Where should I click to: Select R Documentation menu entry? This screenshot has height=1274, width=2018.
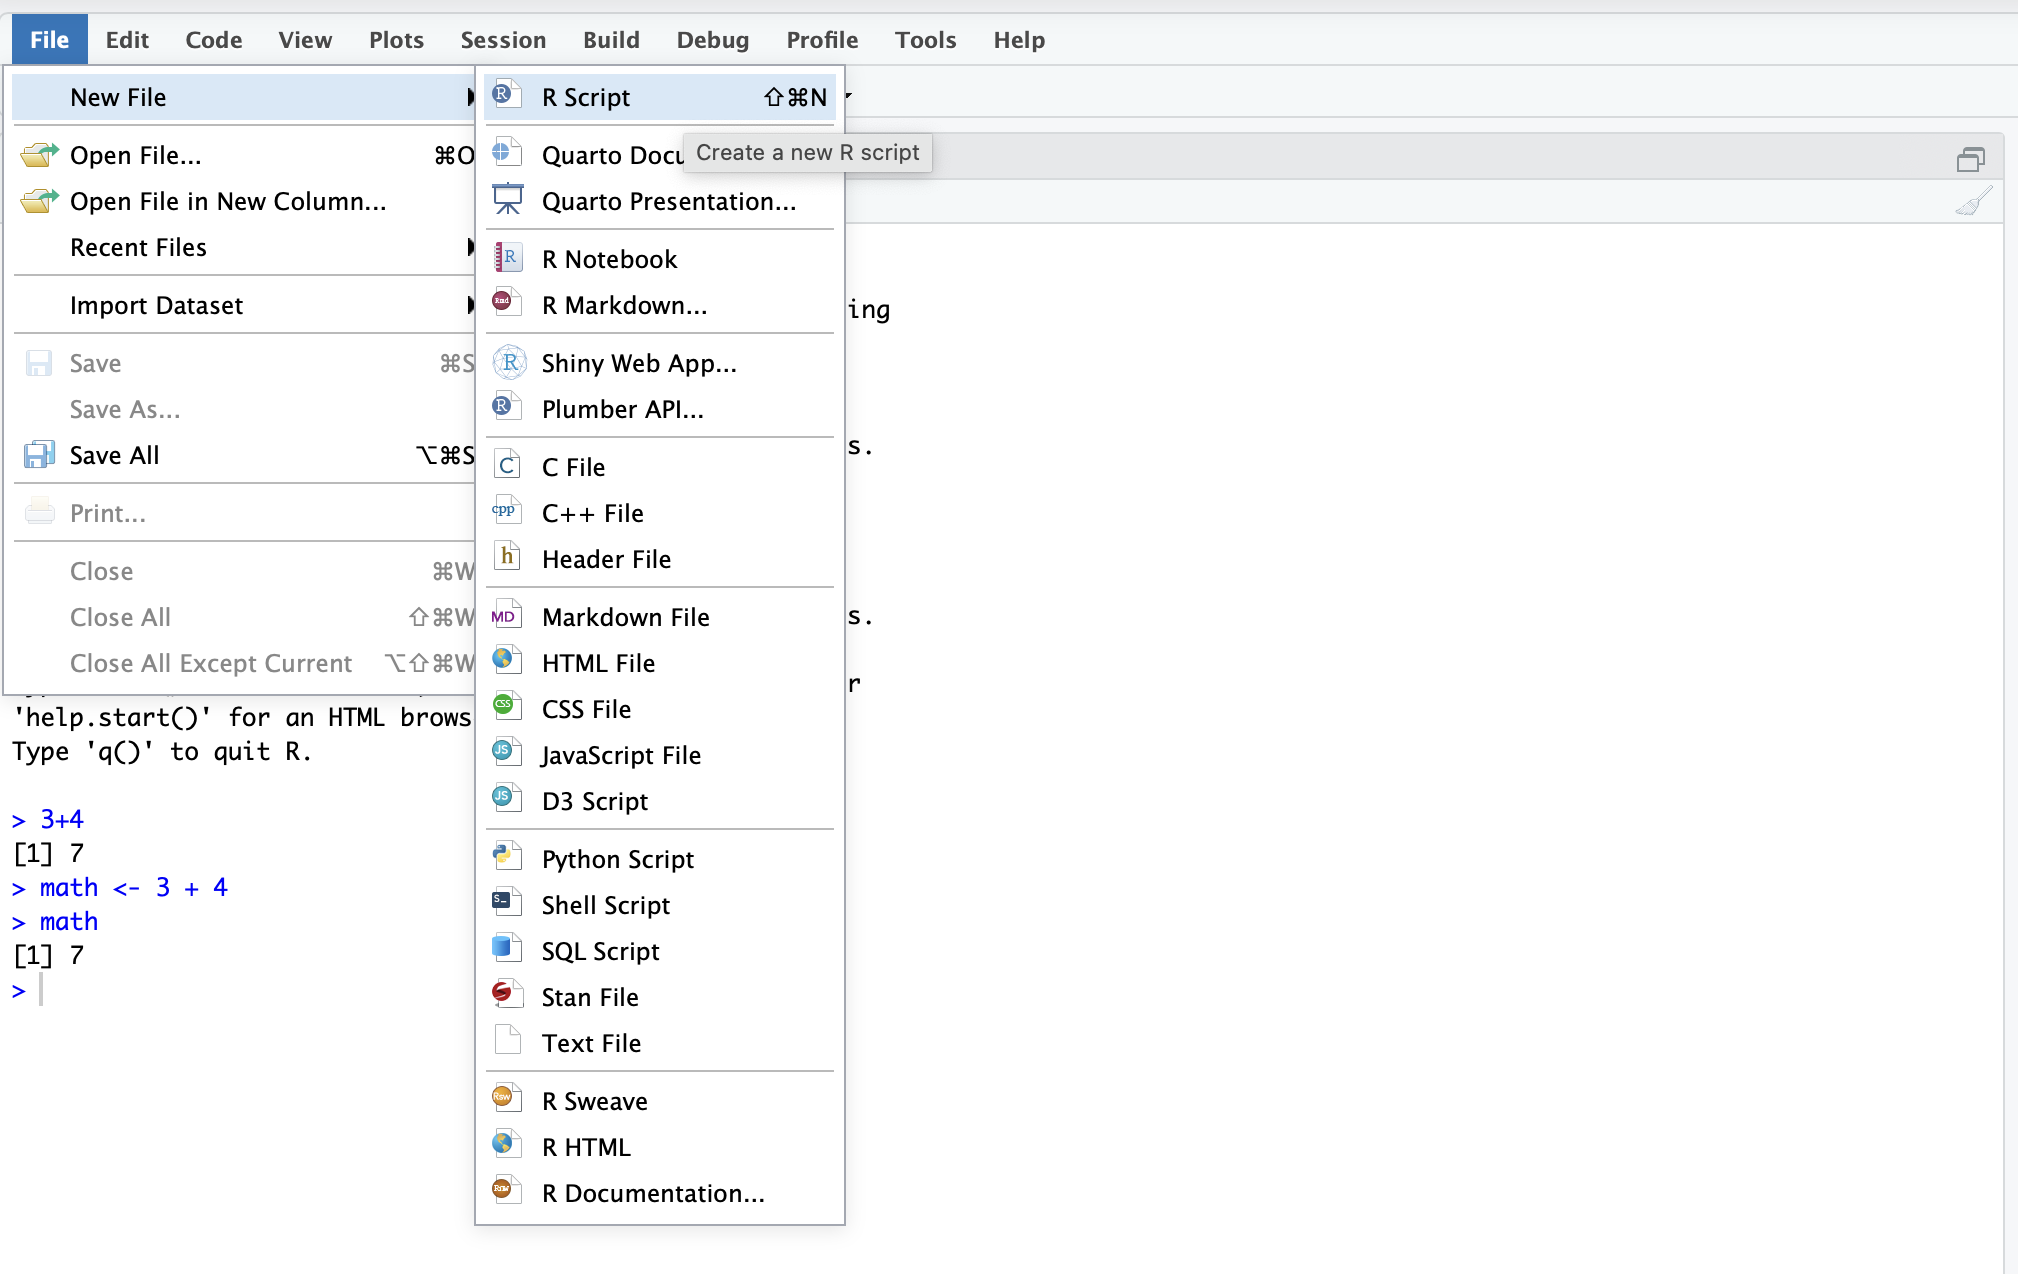(660, 1192)
